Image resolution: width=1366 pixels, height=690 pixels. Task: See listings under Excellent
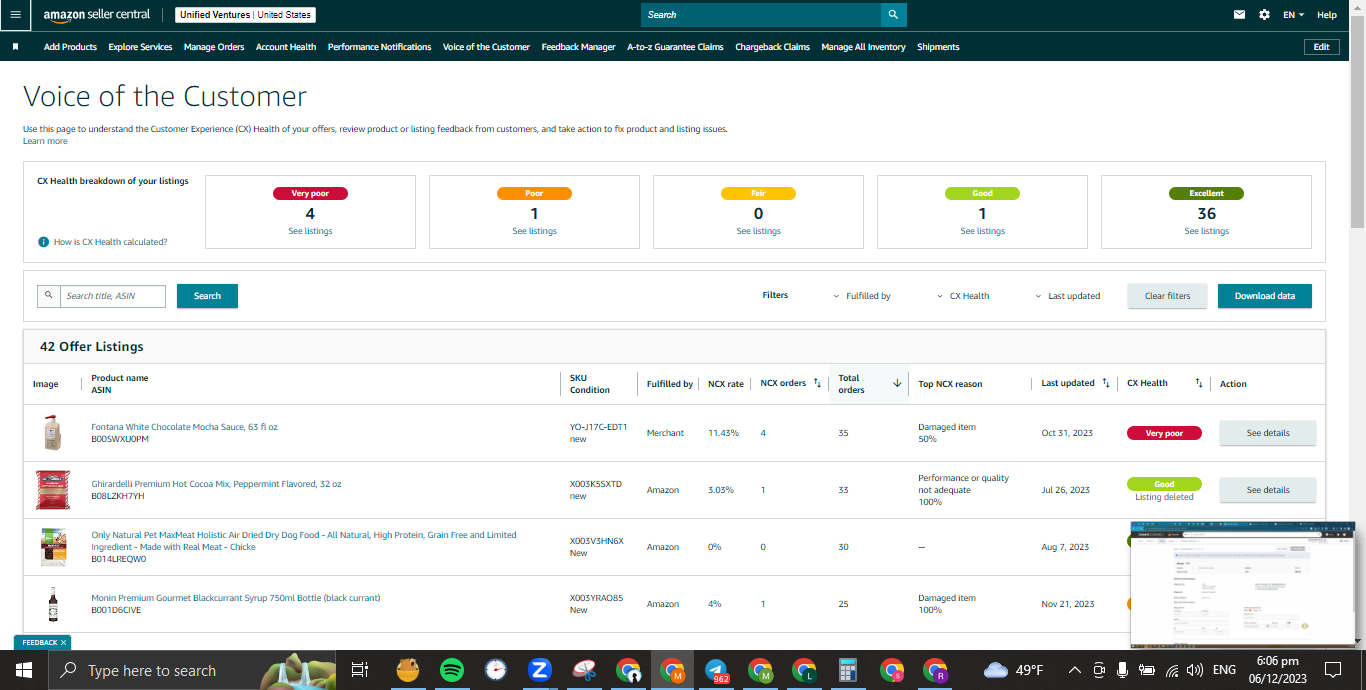[x=1206, y=231]
